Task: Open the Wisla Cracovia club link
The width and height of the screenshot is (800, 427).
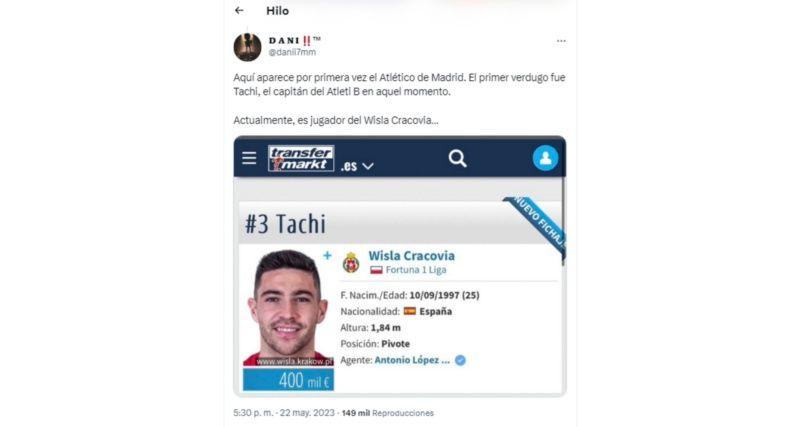Action: [x=411, y=256]
